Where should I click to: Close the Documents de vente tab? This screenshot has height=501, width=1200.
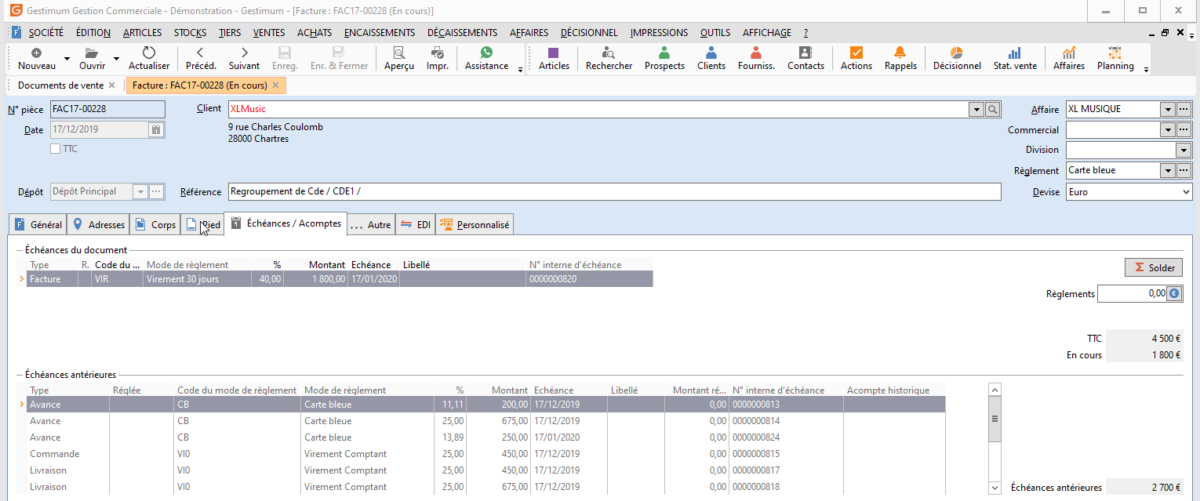pos(112,85)
